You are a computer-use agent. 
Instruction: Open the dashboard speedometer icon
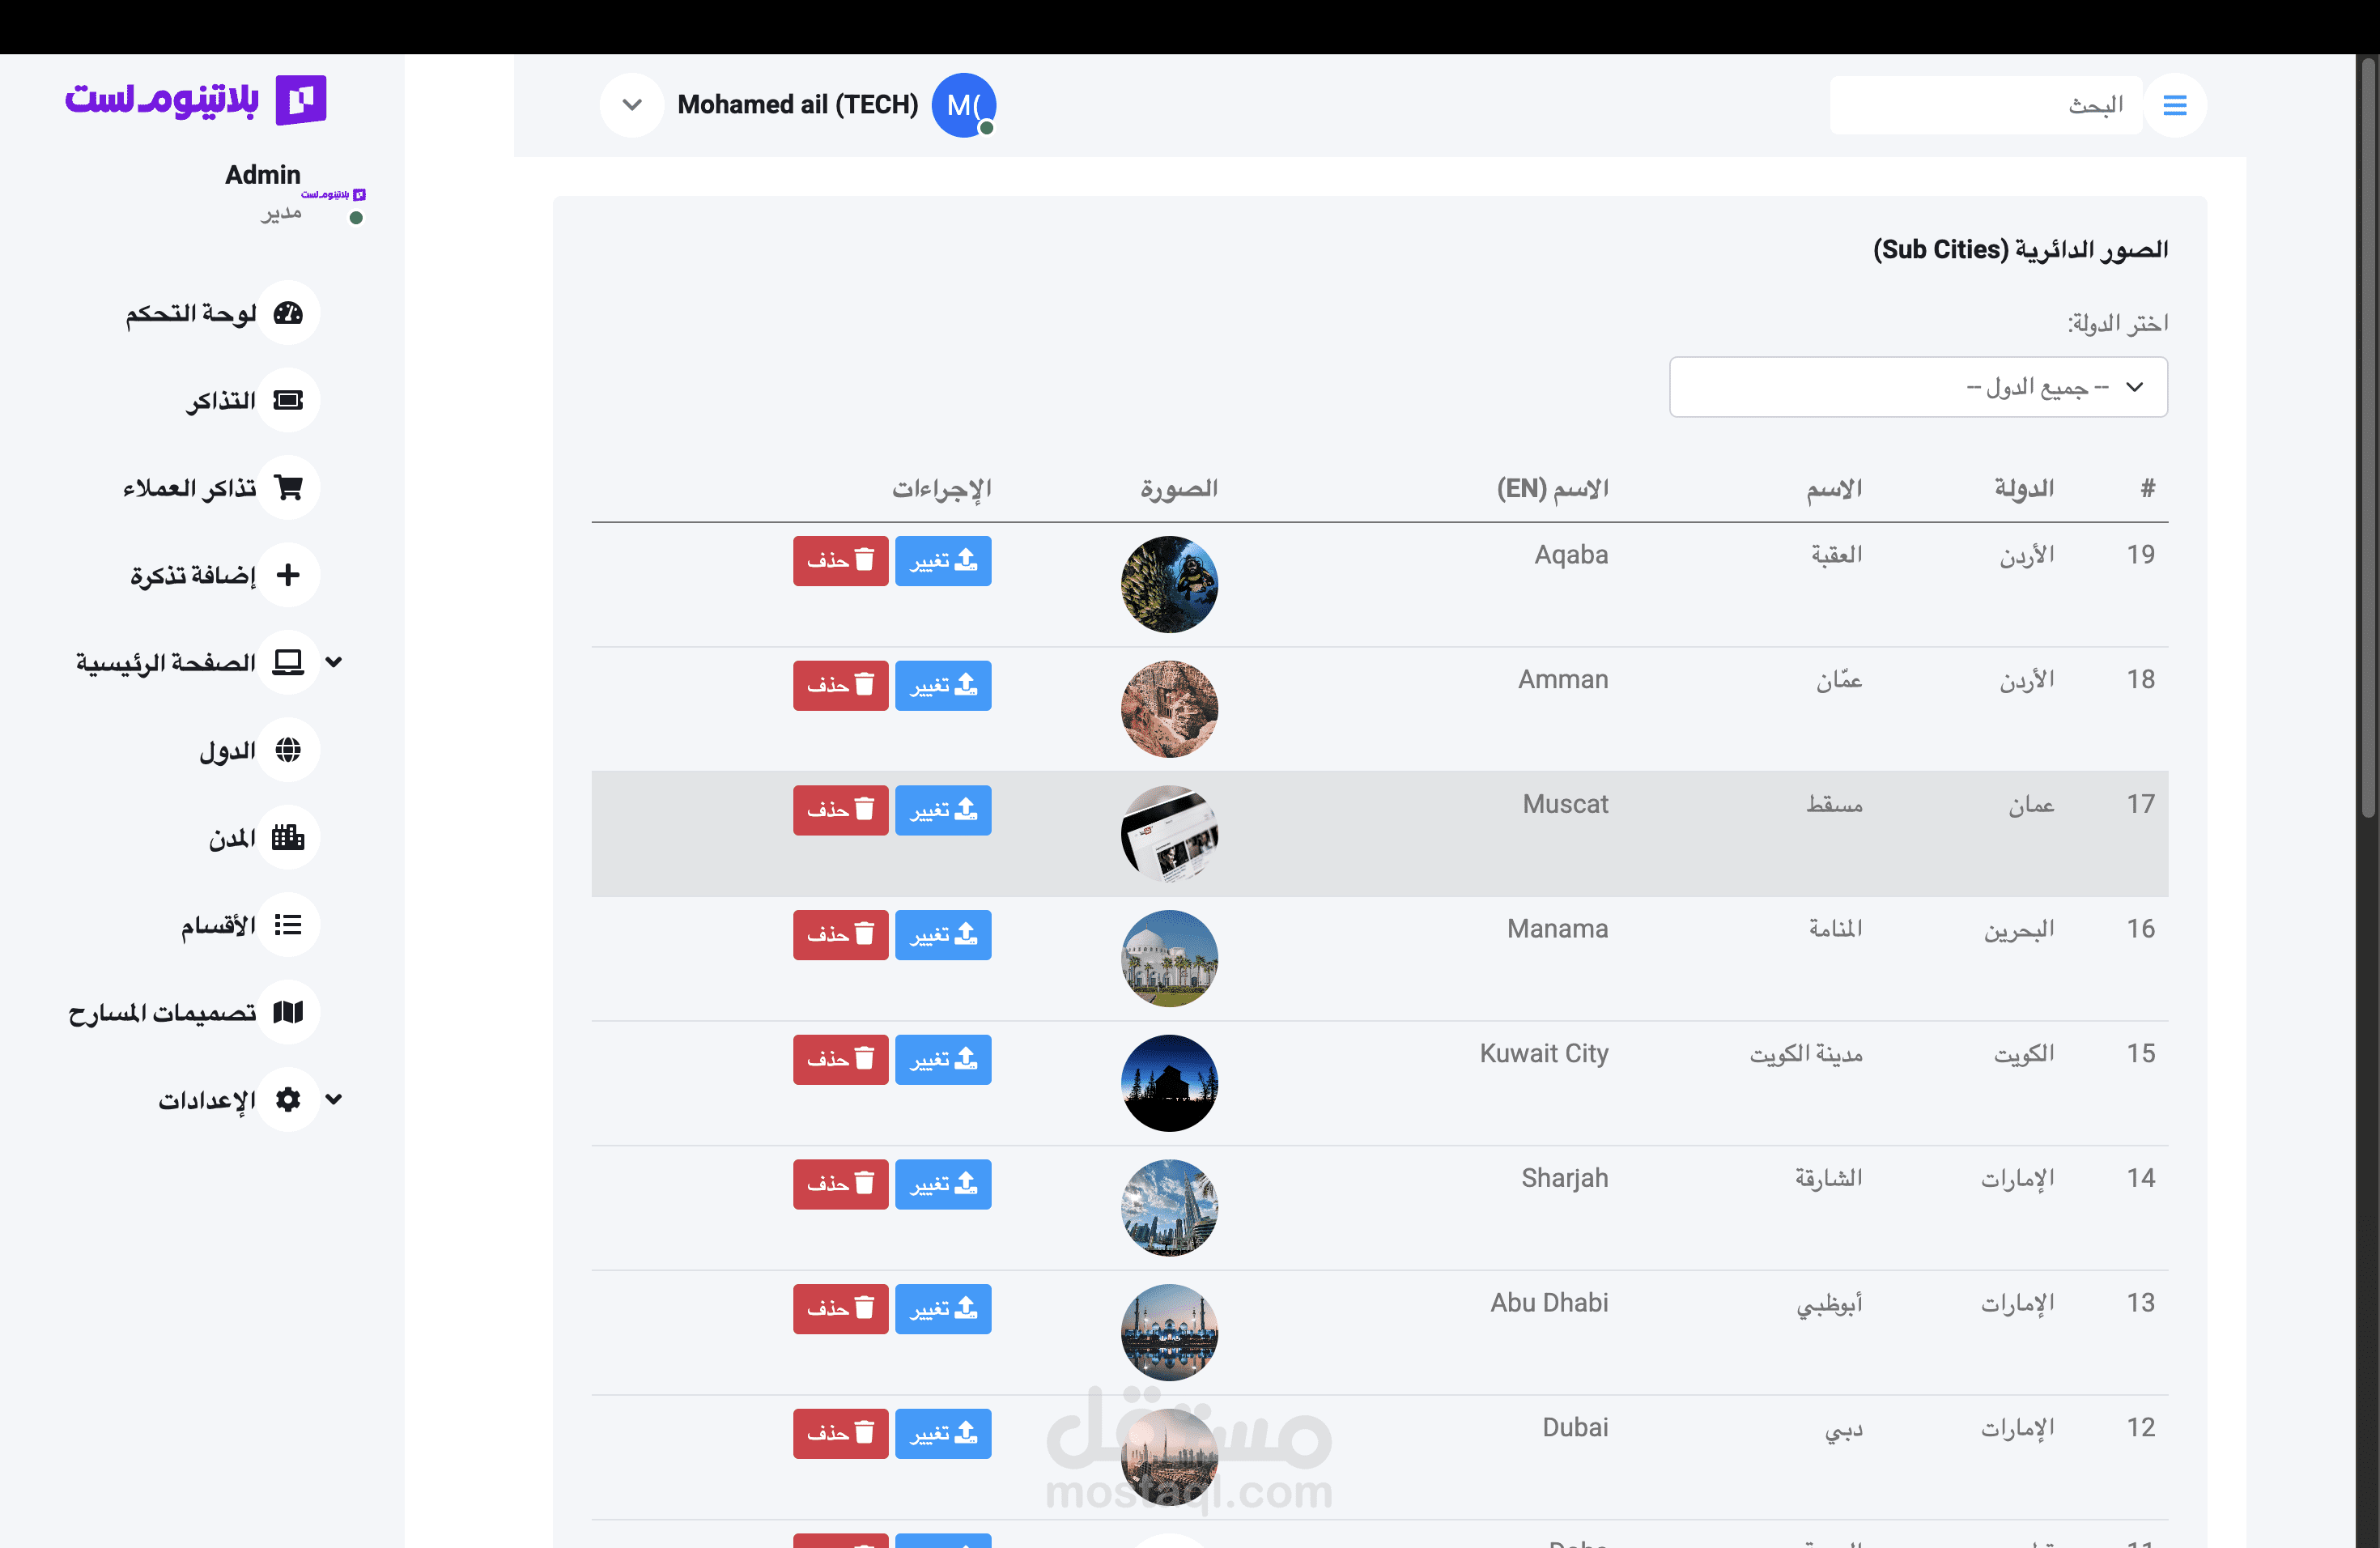coord(288,313)
